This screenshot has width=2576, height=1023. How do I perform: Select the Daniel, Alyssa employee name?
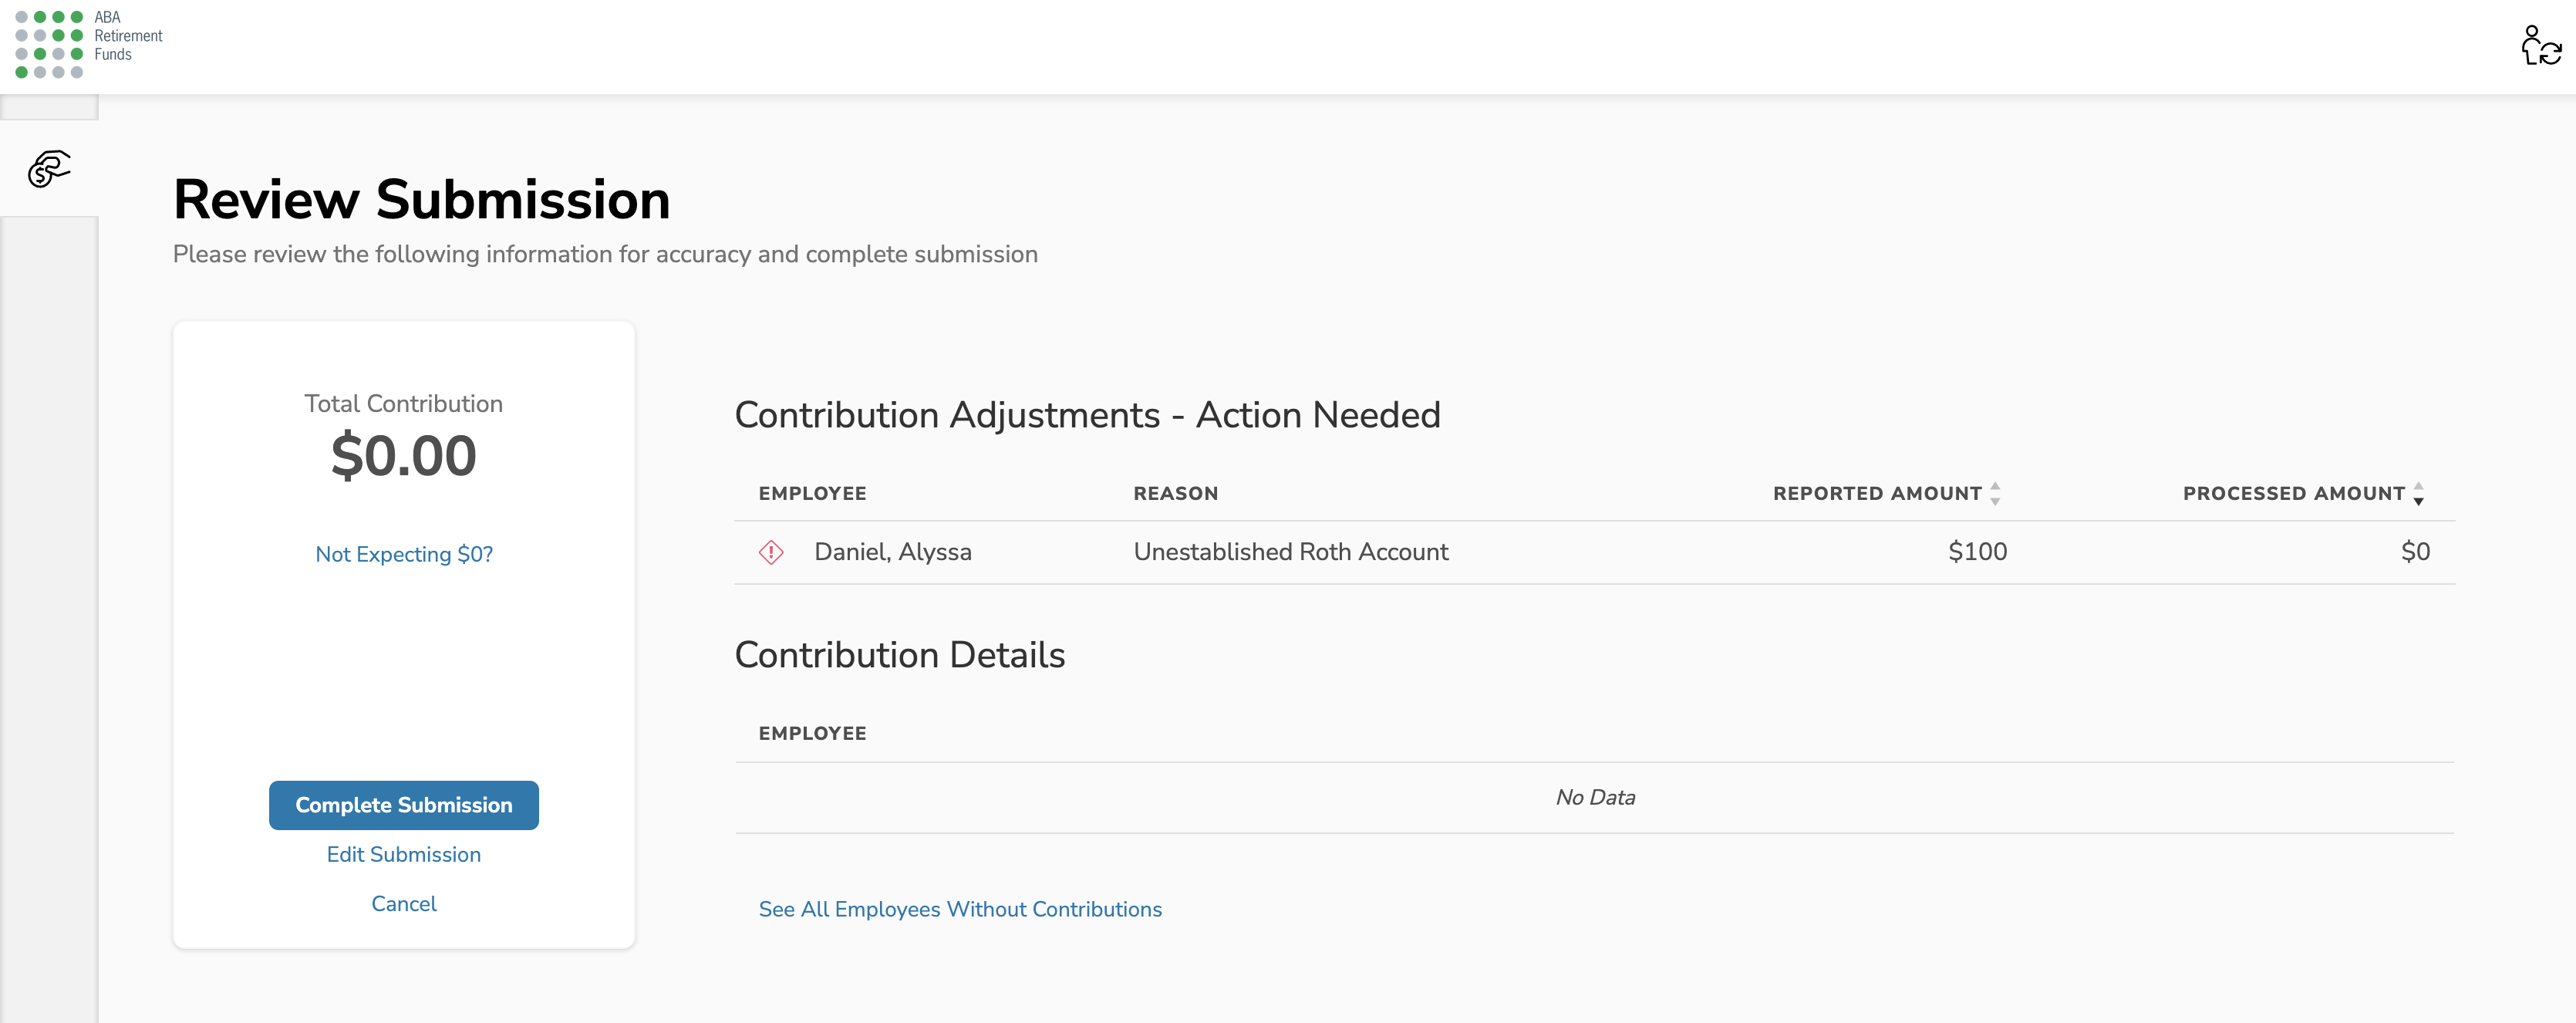coord(893,552)
